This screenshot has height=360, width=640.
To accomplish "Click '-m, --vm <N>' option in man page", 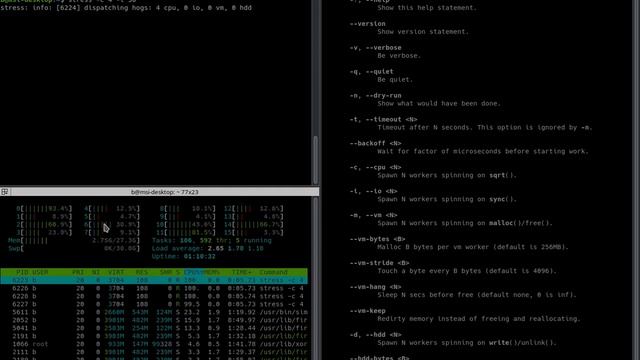I will pyautogui.click(x=373, y=215).
